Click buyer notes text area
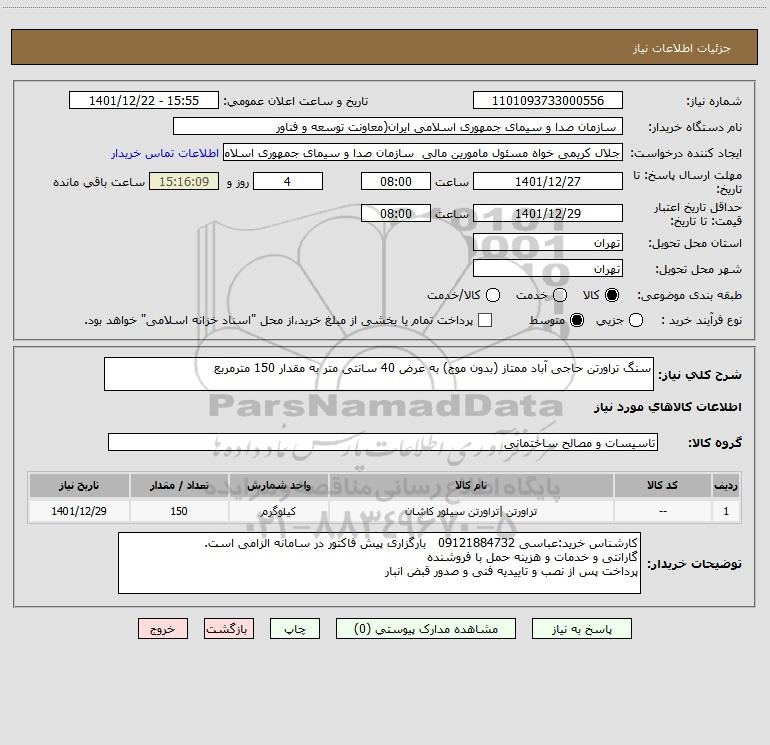Image resolution: width=770 pixels, height=745 pixels. [x=380, y=563]
